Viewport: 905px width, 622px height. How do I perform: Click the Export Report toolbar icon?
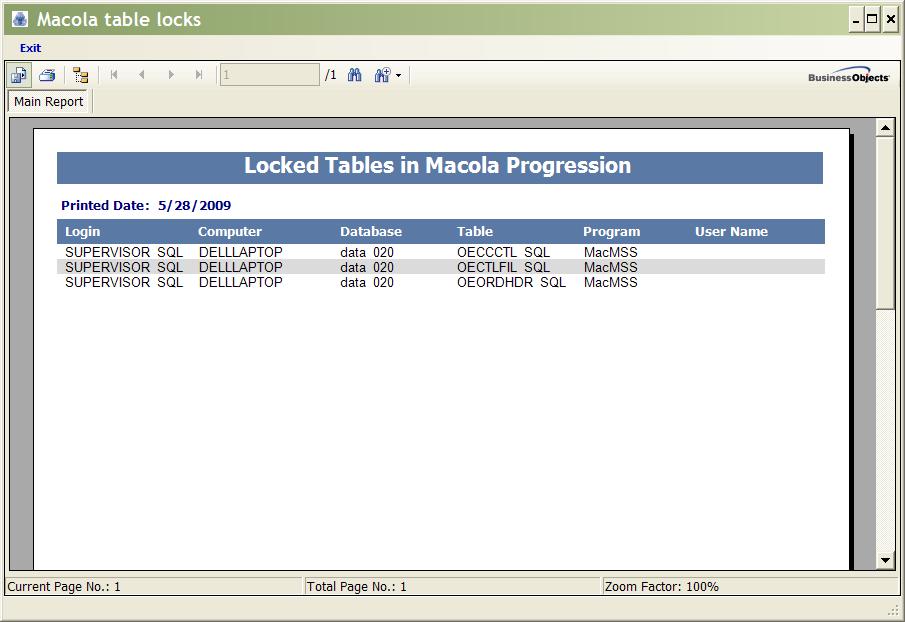click(20, 75)
